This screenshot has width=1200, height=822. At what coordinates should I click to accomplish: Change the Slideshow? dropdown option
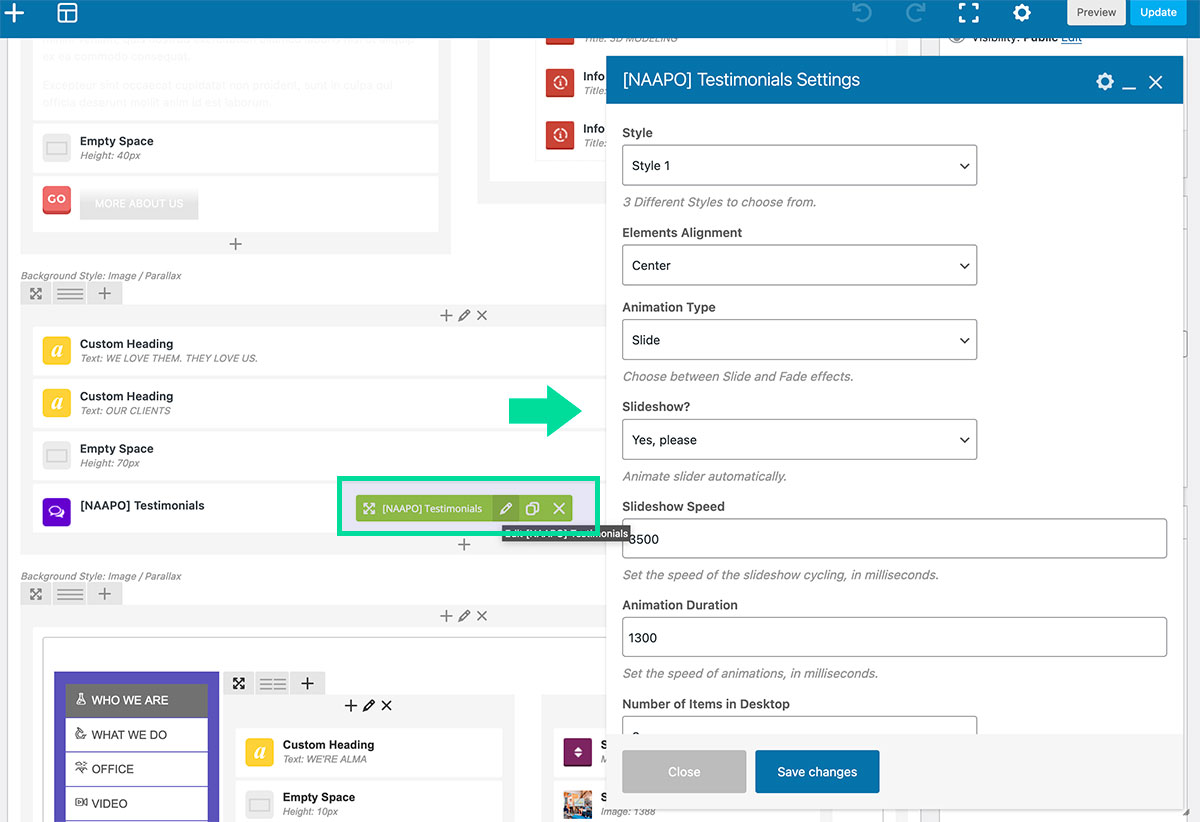pos(799,440)
